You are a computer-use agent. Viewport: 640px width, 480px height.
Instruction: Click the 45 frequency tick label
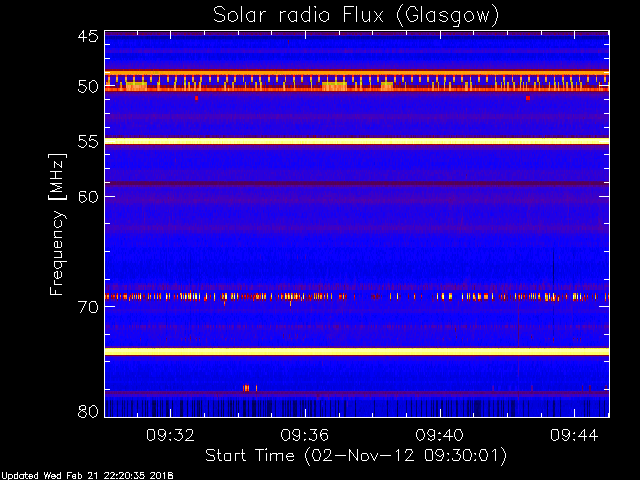(x=88, y=36)
